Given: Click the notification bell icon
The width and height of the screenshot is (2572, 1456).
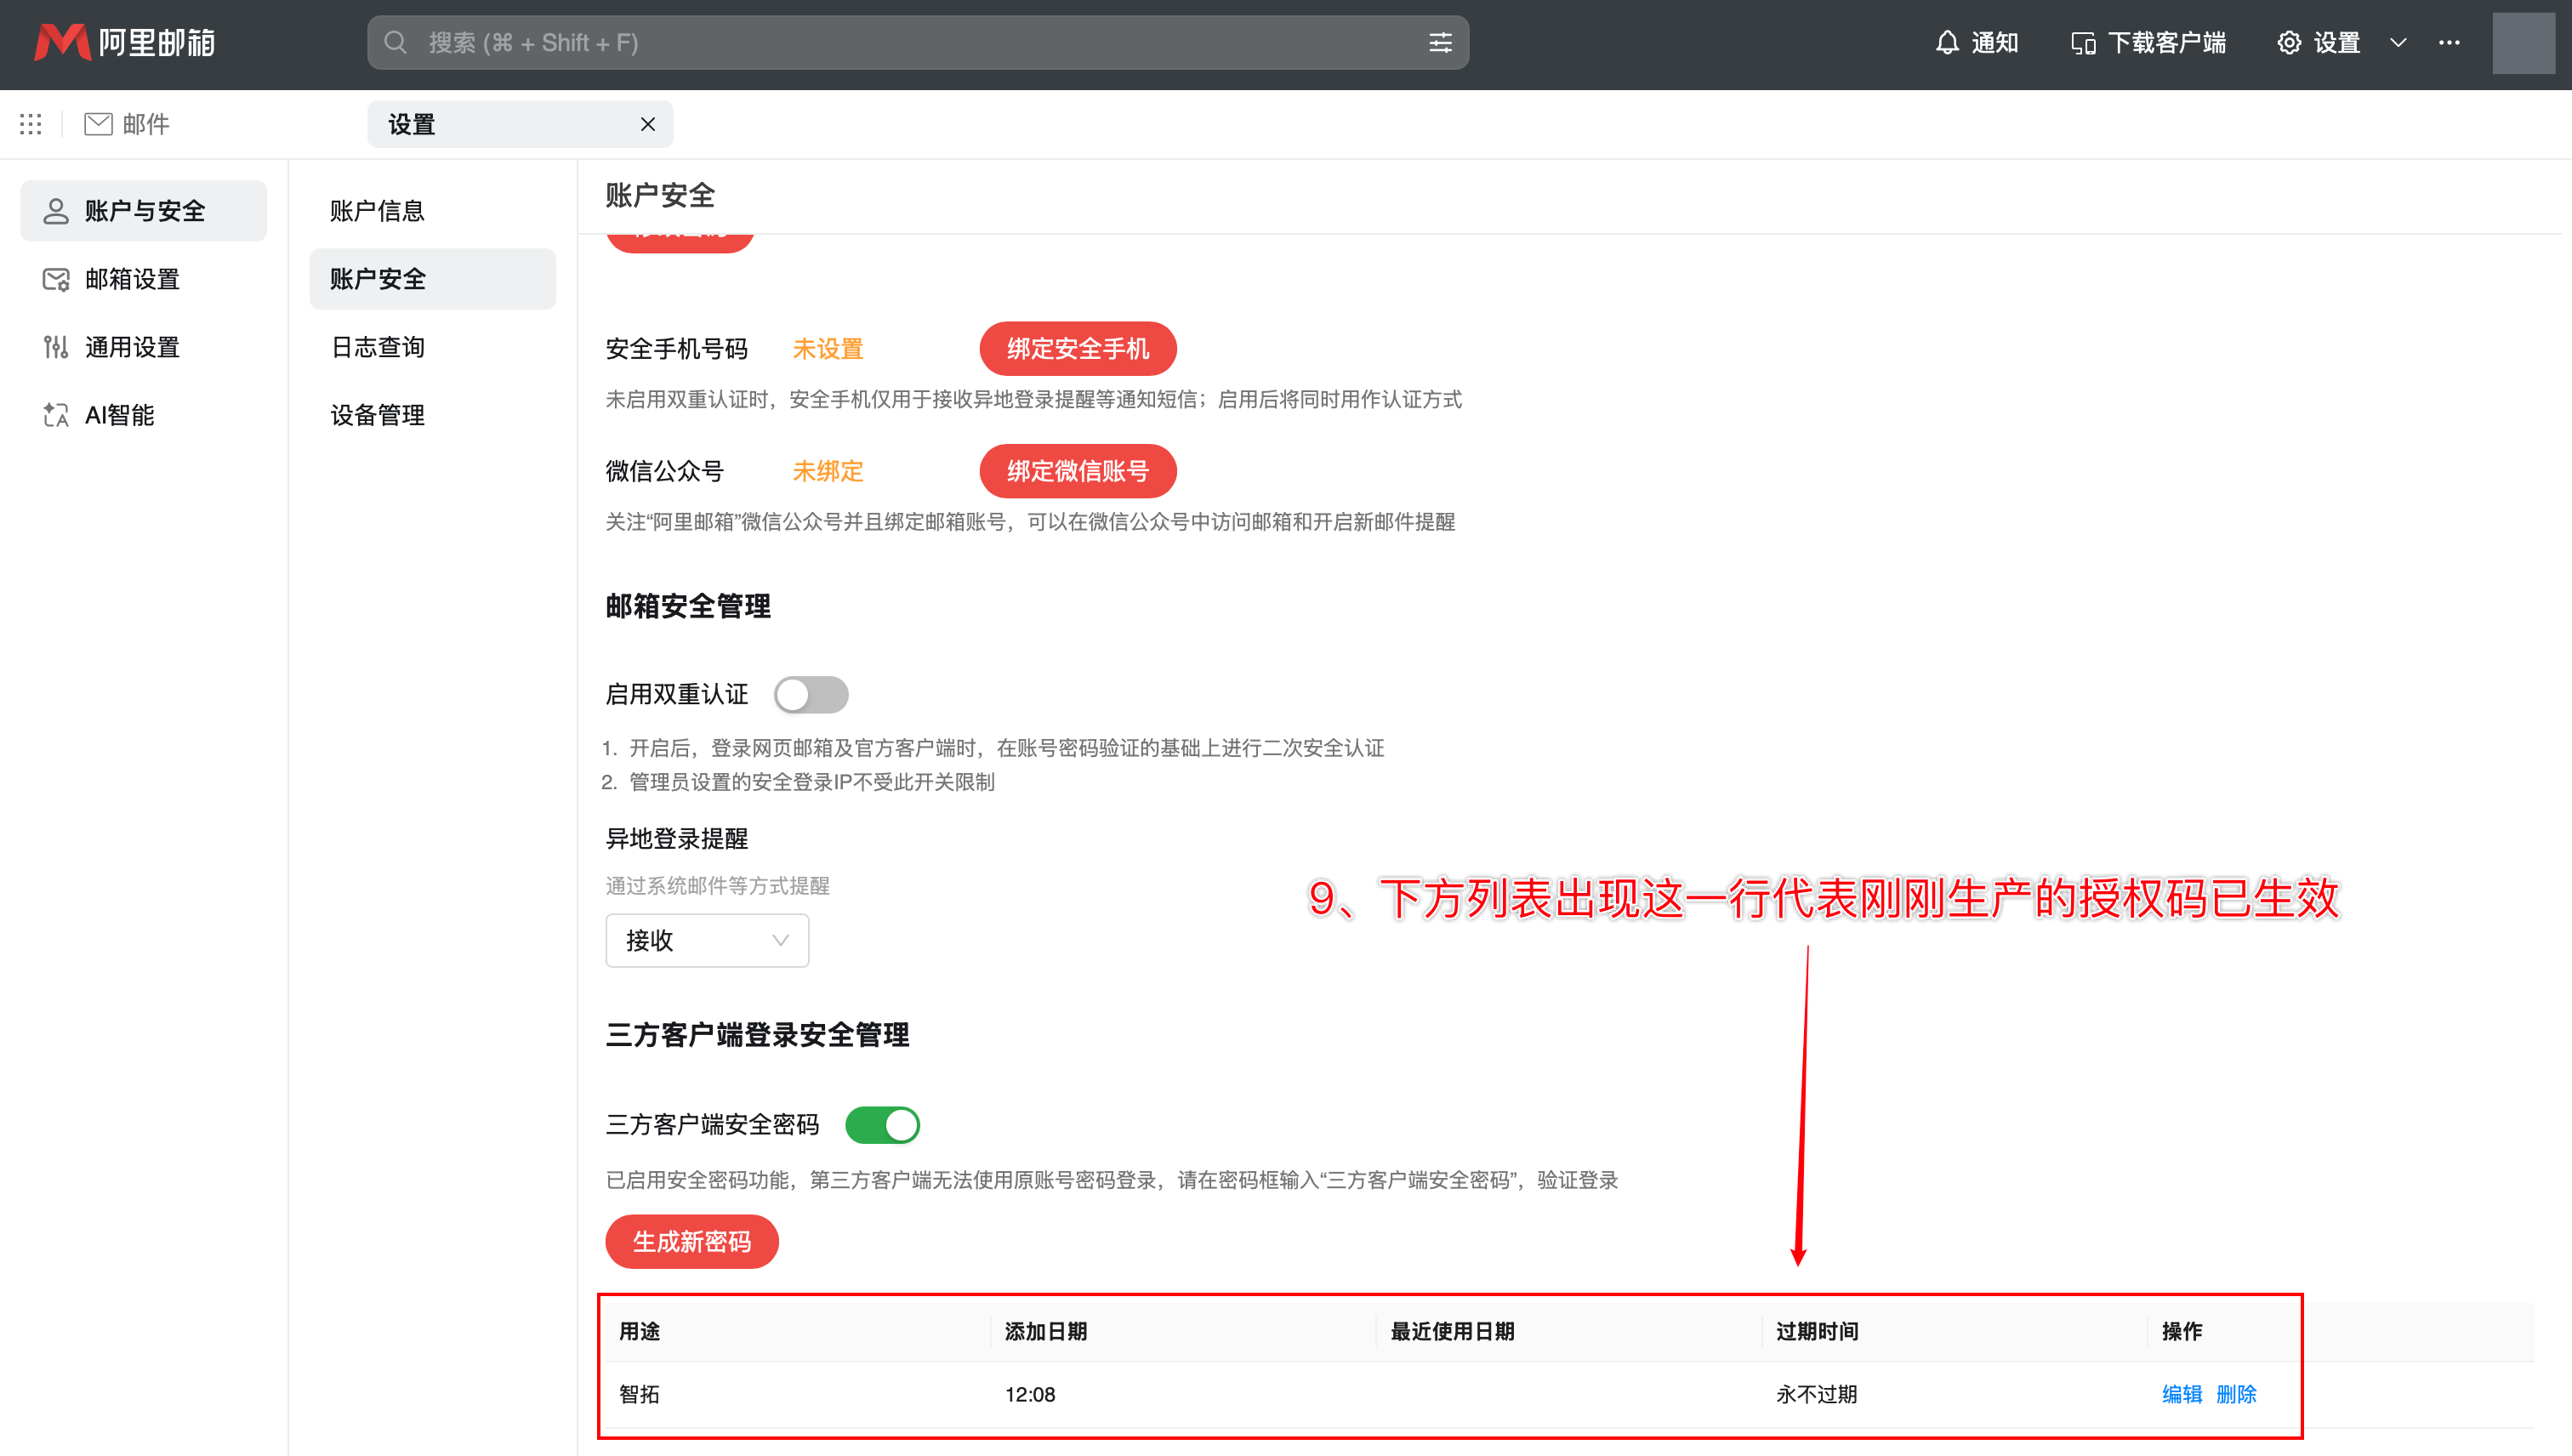Looking at the screenshot, I should point(1946,42).
